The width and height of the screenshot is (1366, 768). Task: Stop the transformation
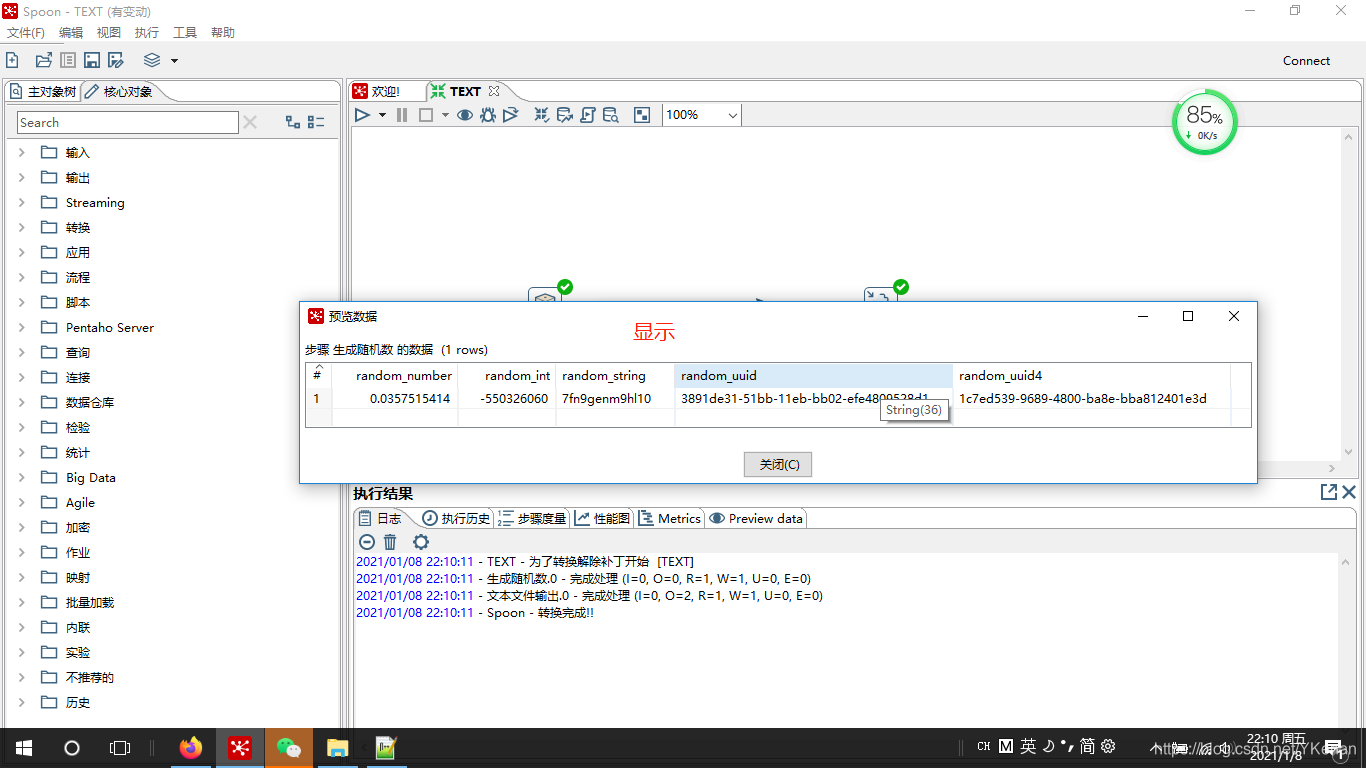(425, 115)
